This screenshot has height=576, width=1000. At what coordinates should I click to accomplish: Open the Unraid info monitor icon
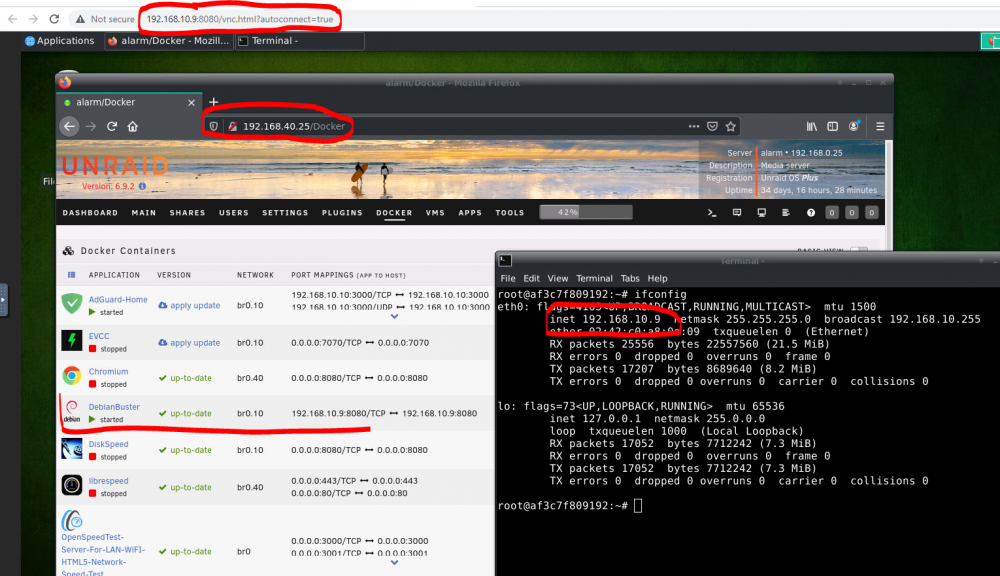point(761,213)
